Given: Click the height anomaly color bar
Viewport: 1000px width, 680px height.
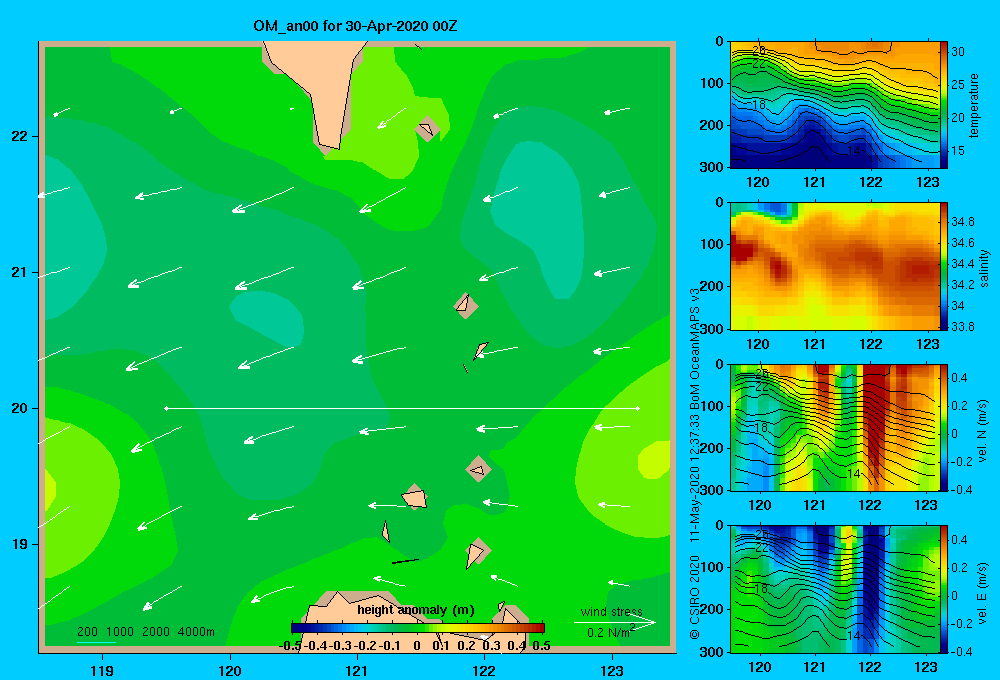Looking at the screenshot, I should pos(418,628).
